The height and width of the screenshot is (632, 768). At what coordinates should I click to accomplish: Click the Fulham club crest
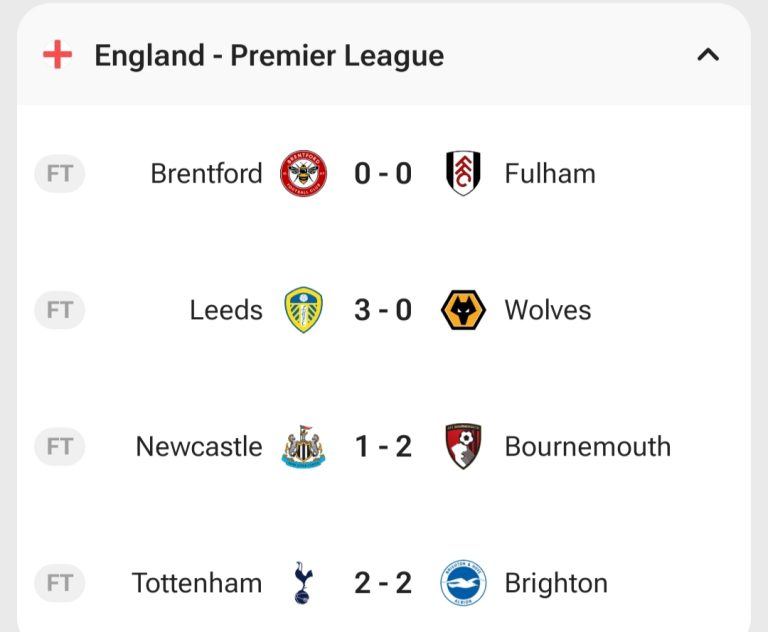pos(463,173)
